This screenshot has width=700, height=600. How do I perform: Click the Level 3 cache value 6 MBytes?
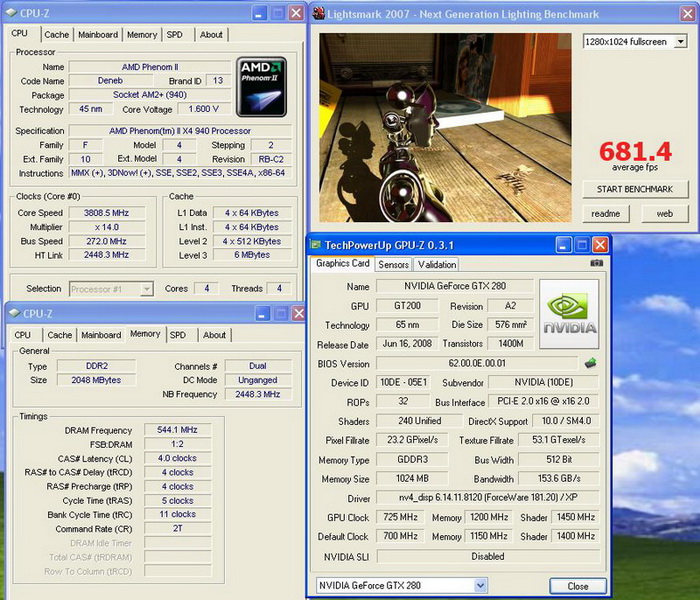(252, 255)
